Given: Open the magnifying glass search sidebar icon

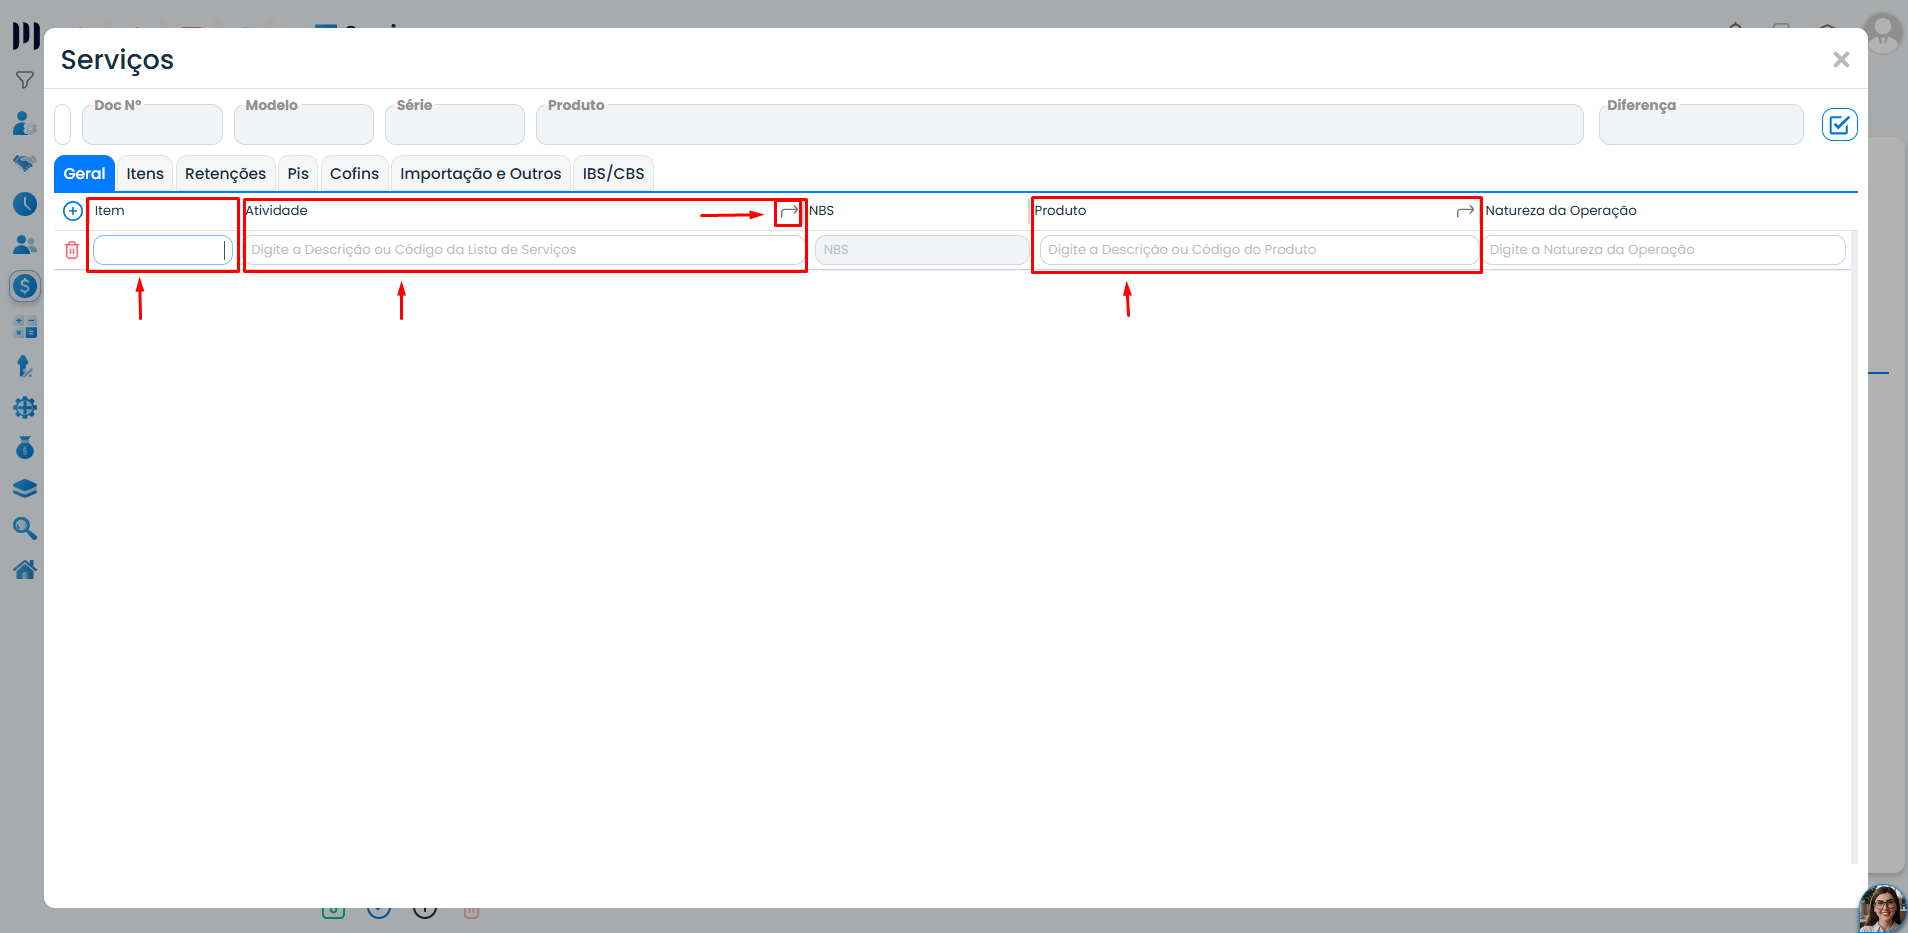Looking at the screenshot, I should tap(25, 529).
